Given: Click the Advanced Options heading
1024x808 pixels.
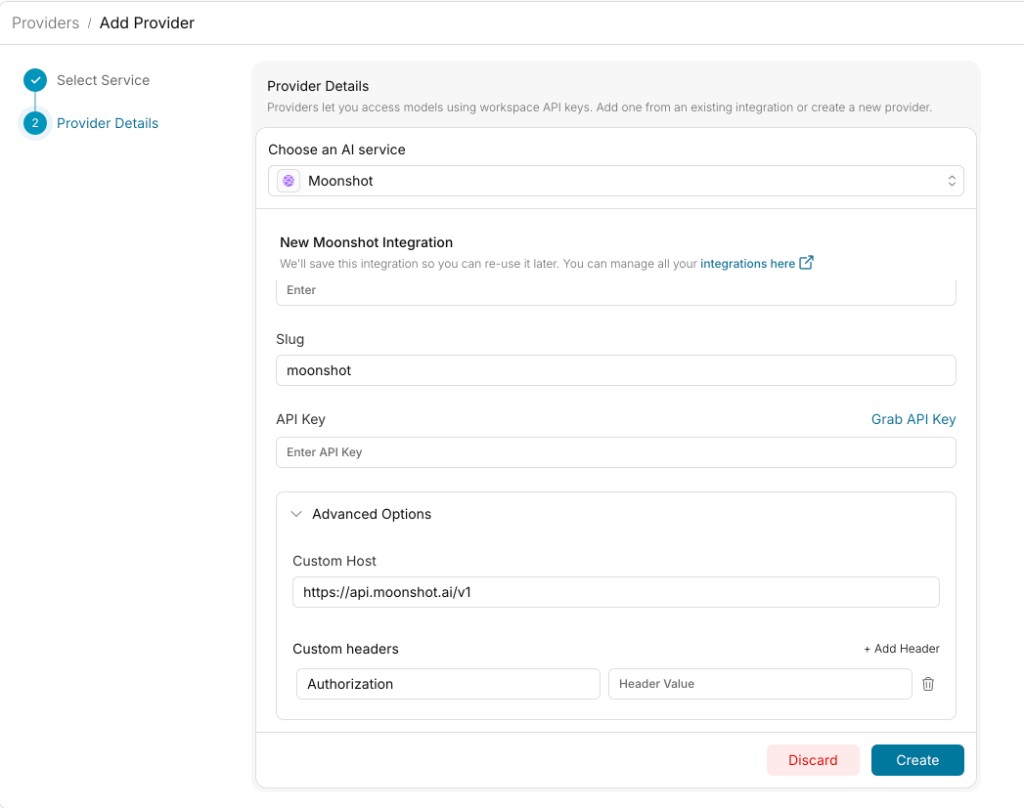Looking at the screenshot, I should 372,514.
